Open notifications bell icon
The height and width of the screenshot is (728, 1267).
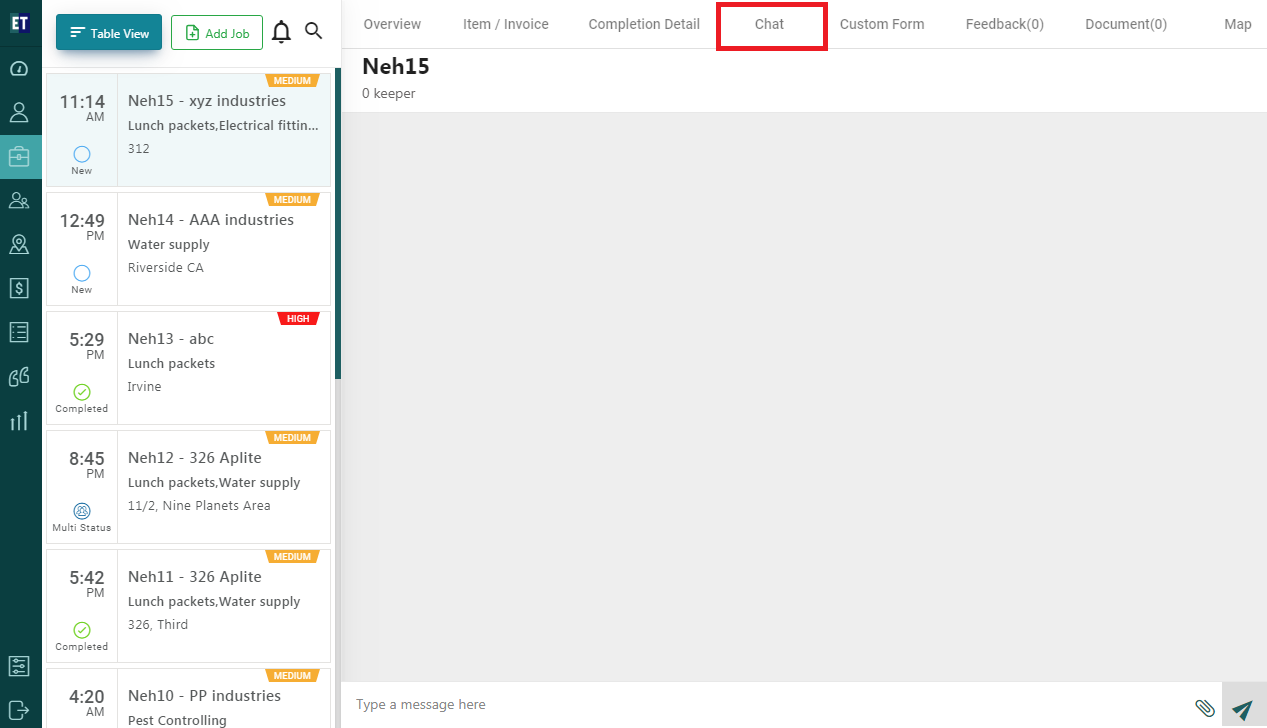click(x=282, y=32)
